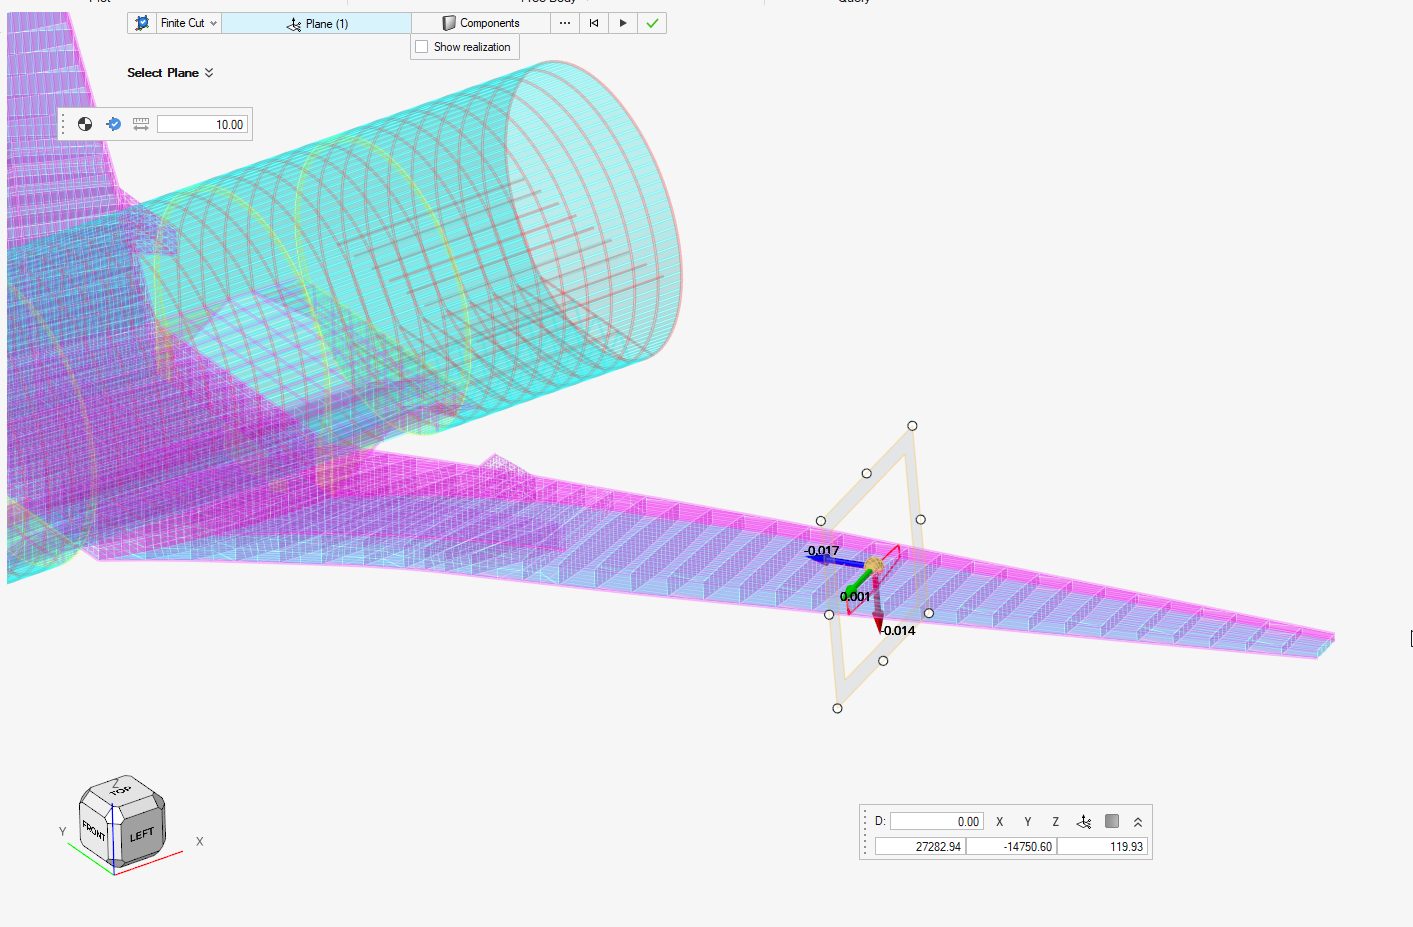Click the reset to first step button

coord(594,23)
